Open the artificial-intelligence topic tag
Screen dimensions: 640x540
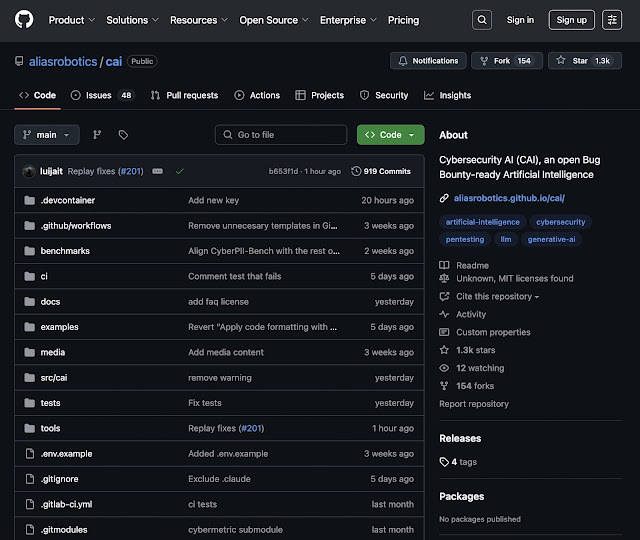click(x=482, y=222)
